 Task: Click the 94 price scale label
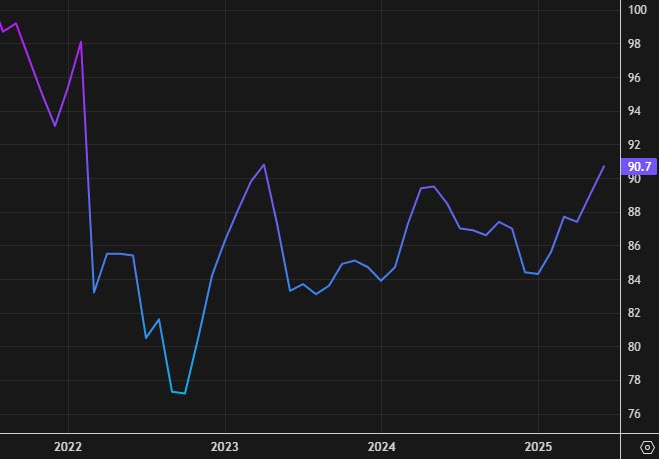click(636, 111)
